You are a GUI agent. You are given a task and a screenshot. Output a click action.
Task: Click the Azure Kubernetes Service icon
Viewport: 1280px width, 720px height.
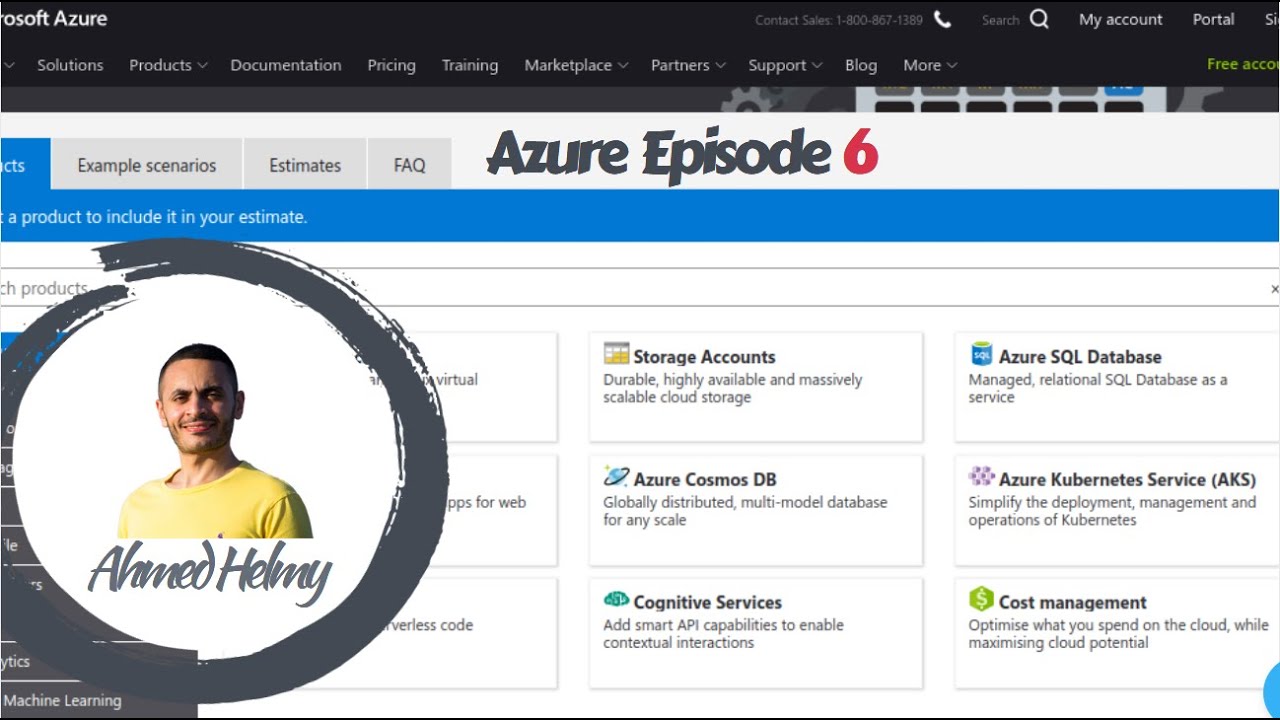tap(981, 476)
